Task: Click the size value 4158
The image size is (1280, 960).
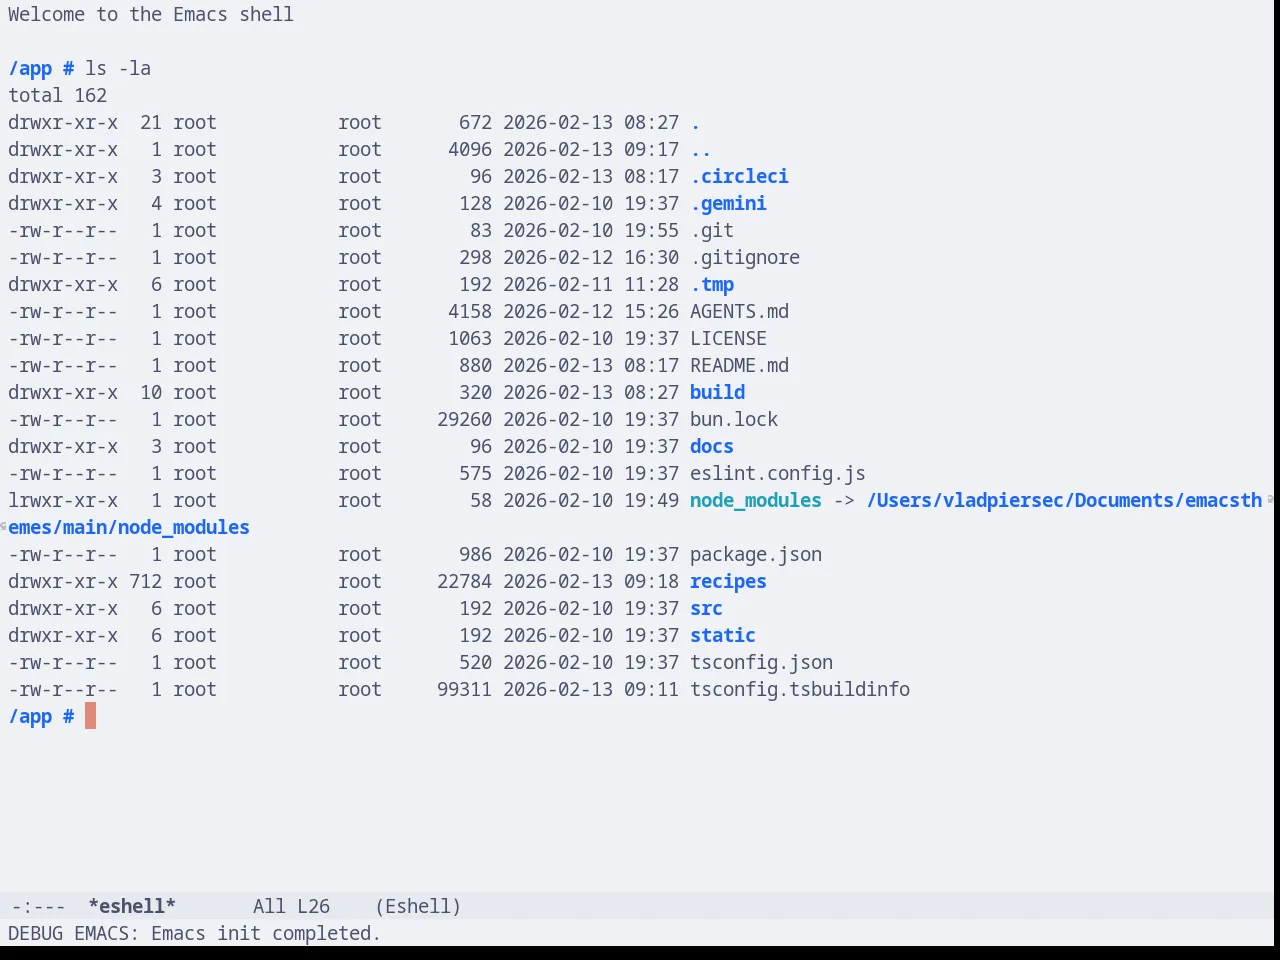Action: coord(470,311)
